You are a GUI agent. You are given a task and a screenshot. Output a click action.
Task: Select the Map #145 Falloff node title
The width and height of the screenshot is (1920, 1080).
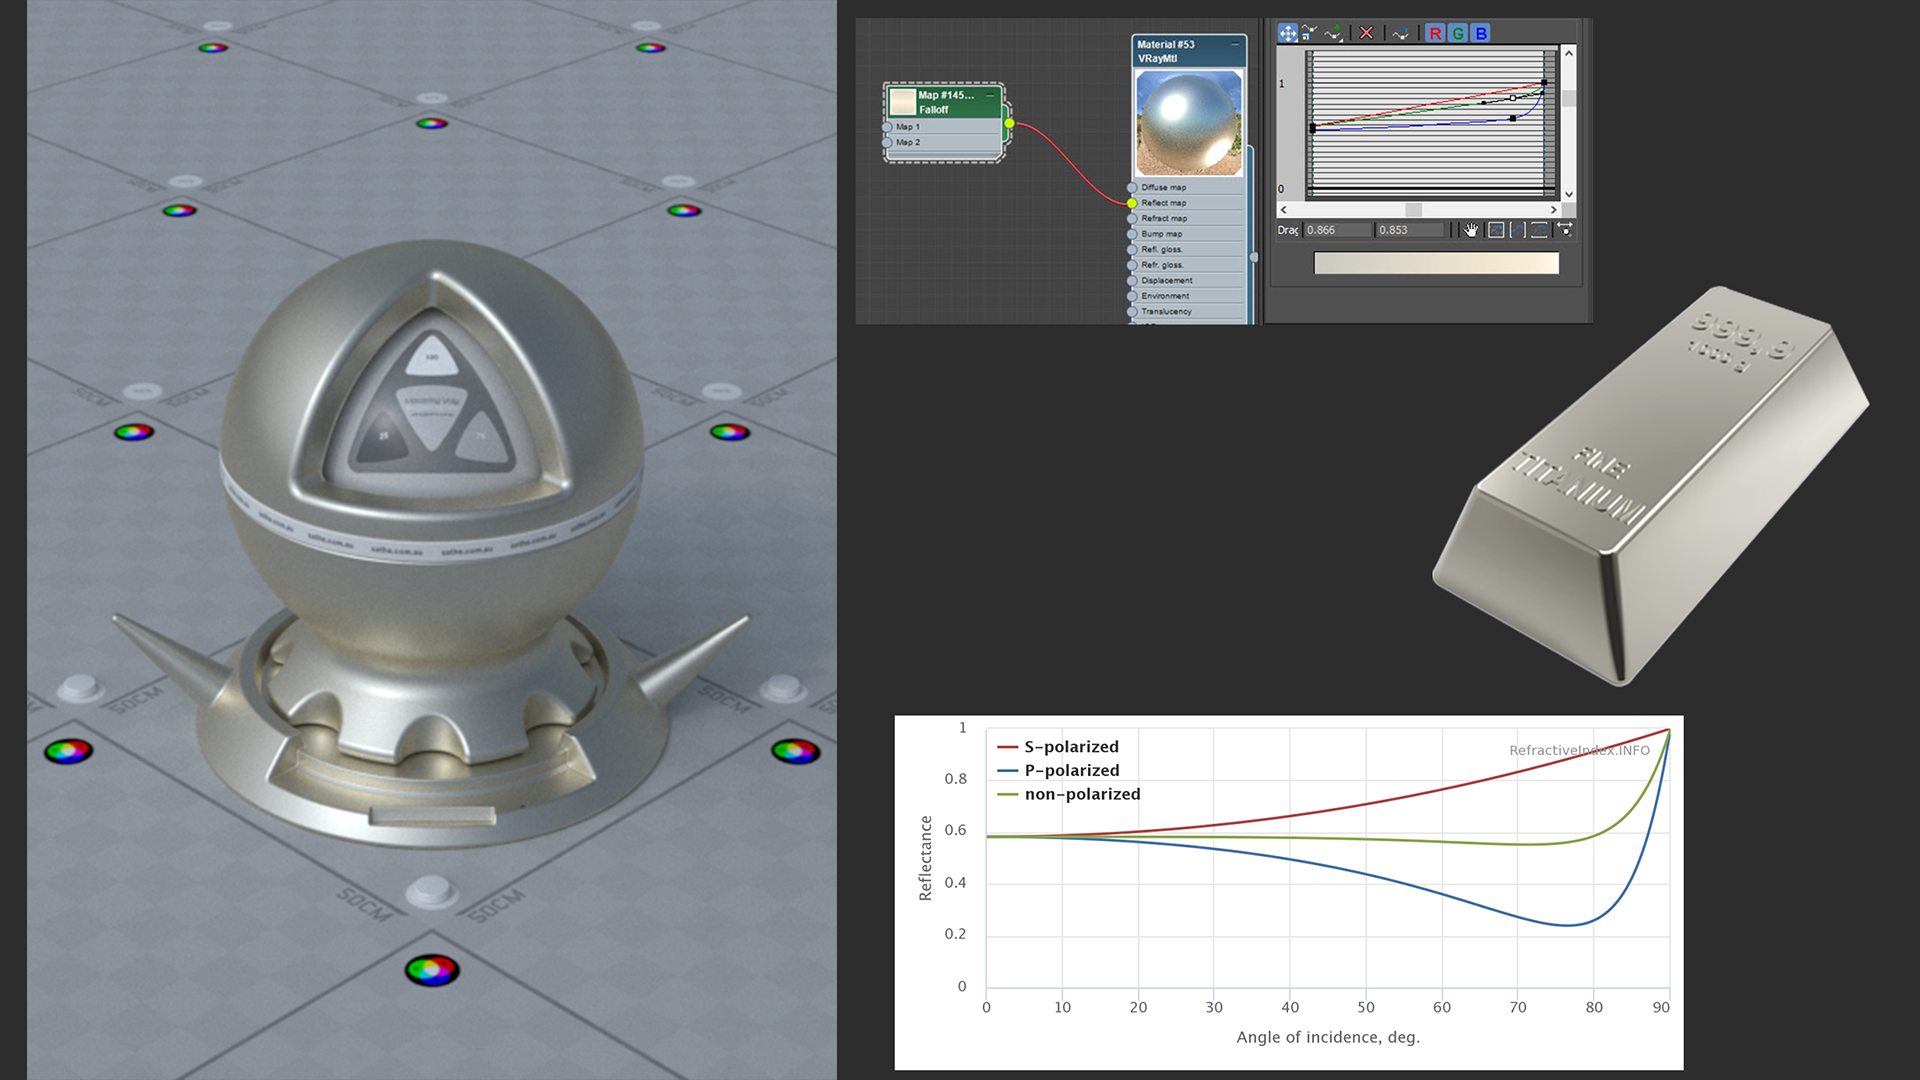click(946, 102)
